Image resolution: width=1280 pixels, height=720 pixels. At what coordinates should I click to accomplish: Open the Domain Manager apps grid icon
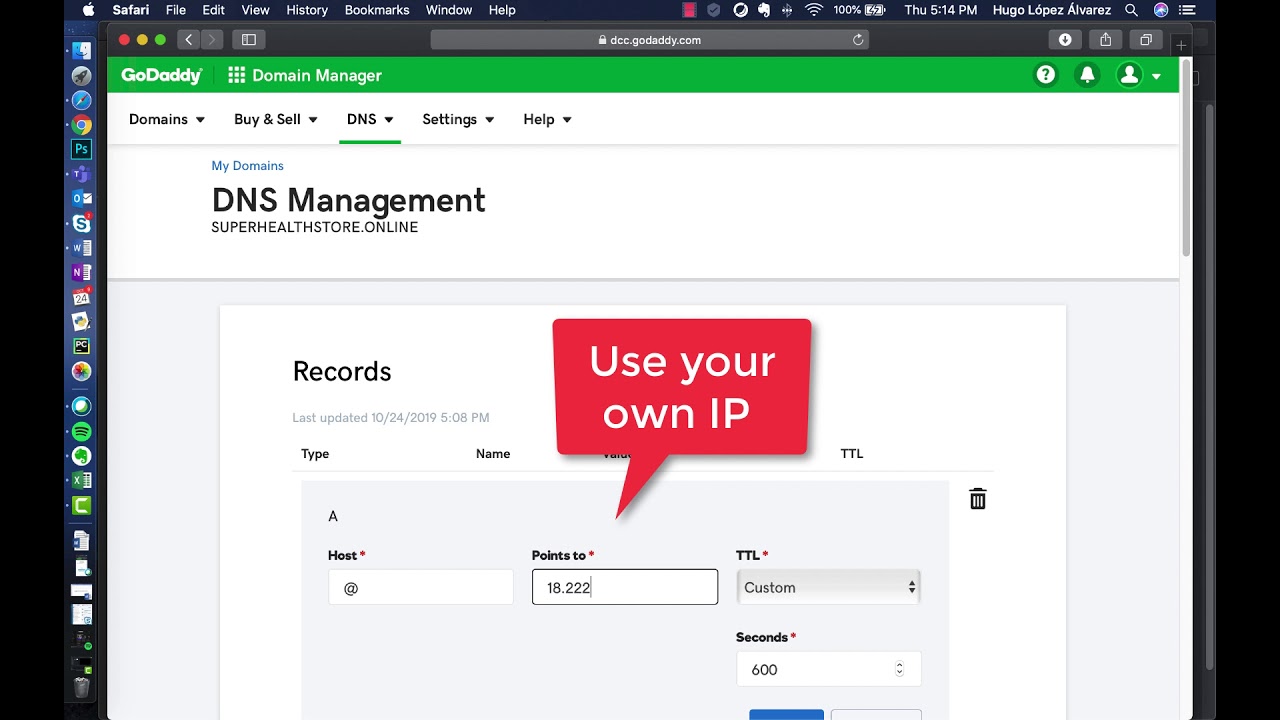(x=237, y=75)
